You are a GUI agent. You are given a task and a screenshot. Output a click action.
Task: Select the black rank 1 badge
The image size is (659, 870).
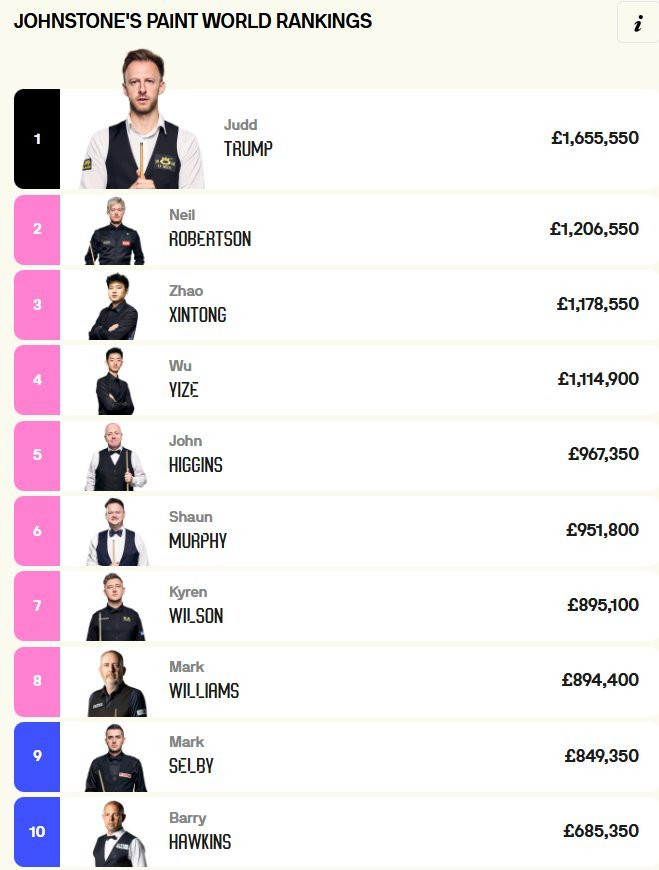pyautogui.click(x=37, y=139)
